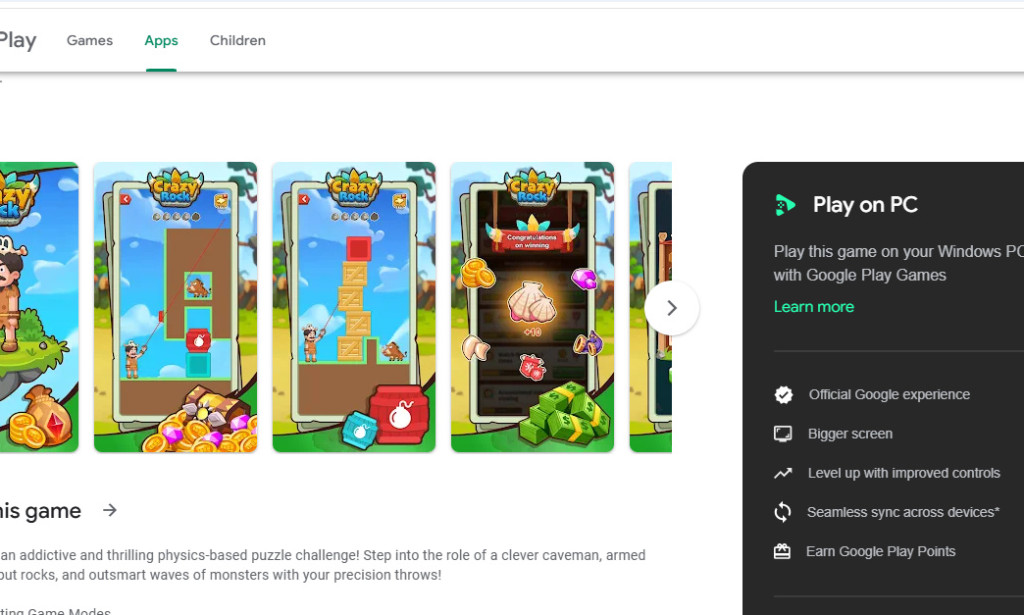Click the Google Play logo text
1024x615 pixels.
[18, 40]
